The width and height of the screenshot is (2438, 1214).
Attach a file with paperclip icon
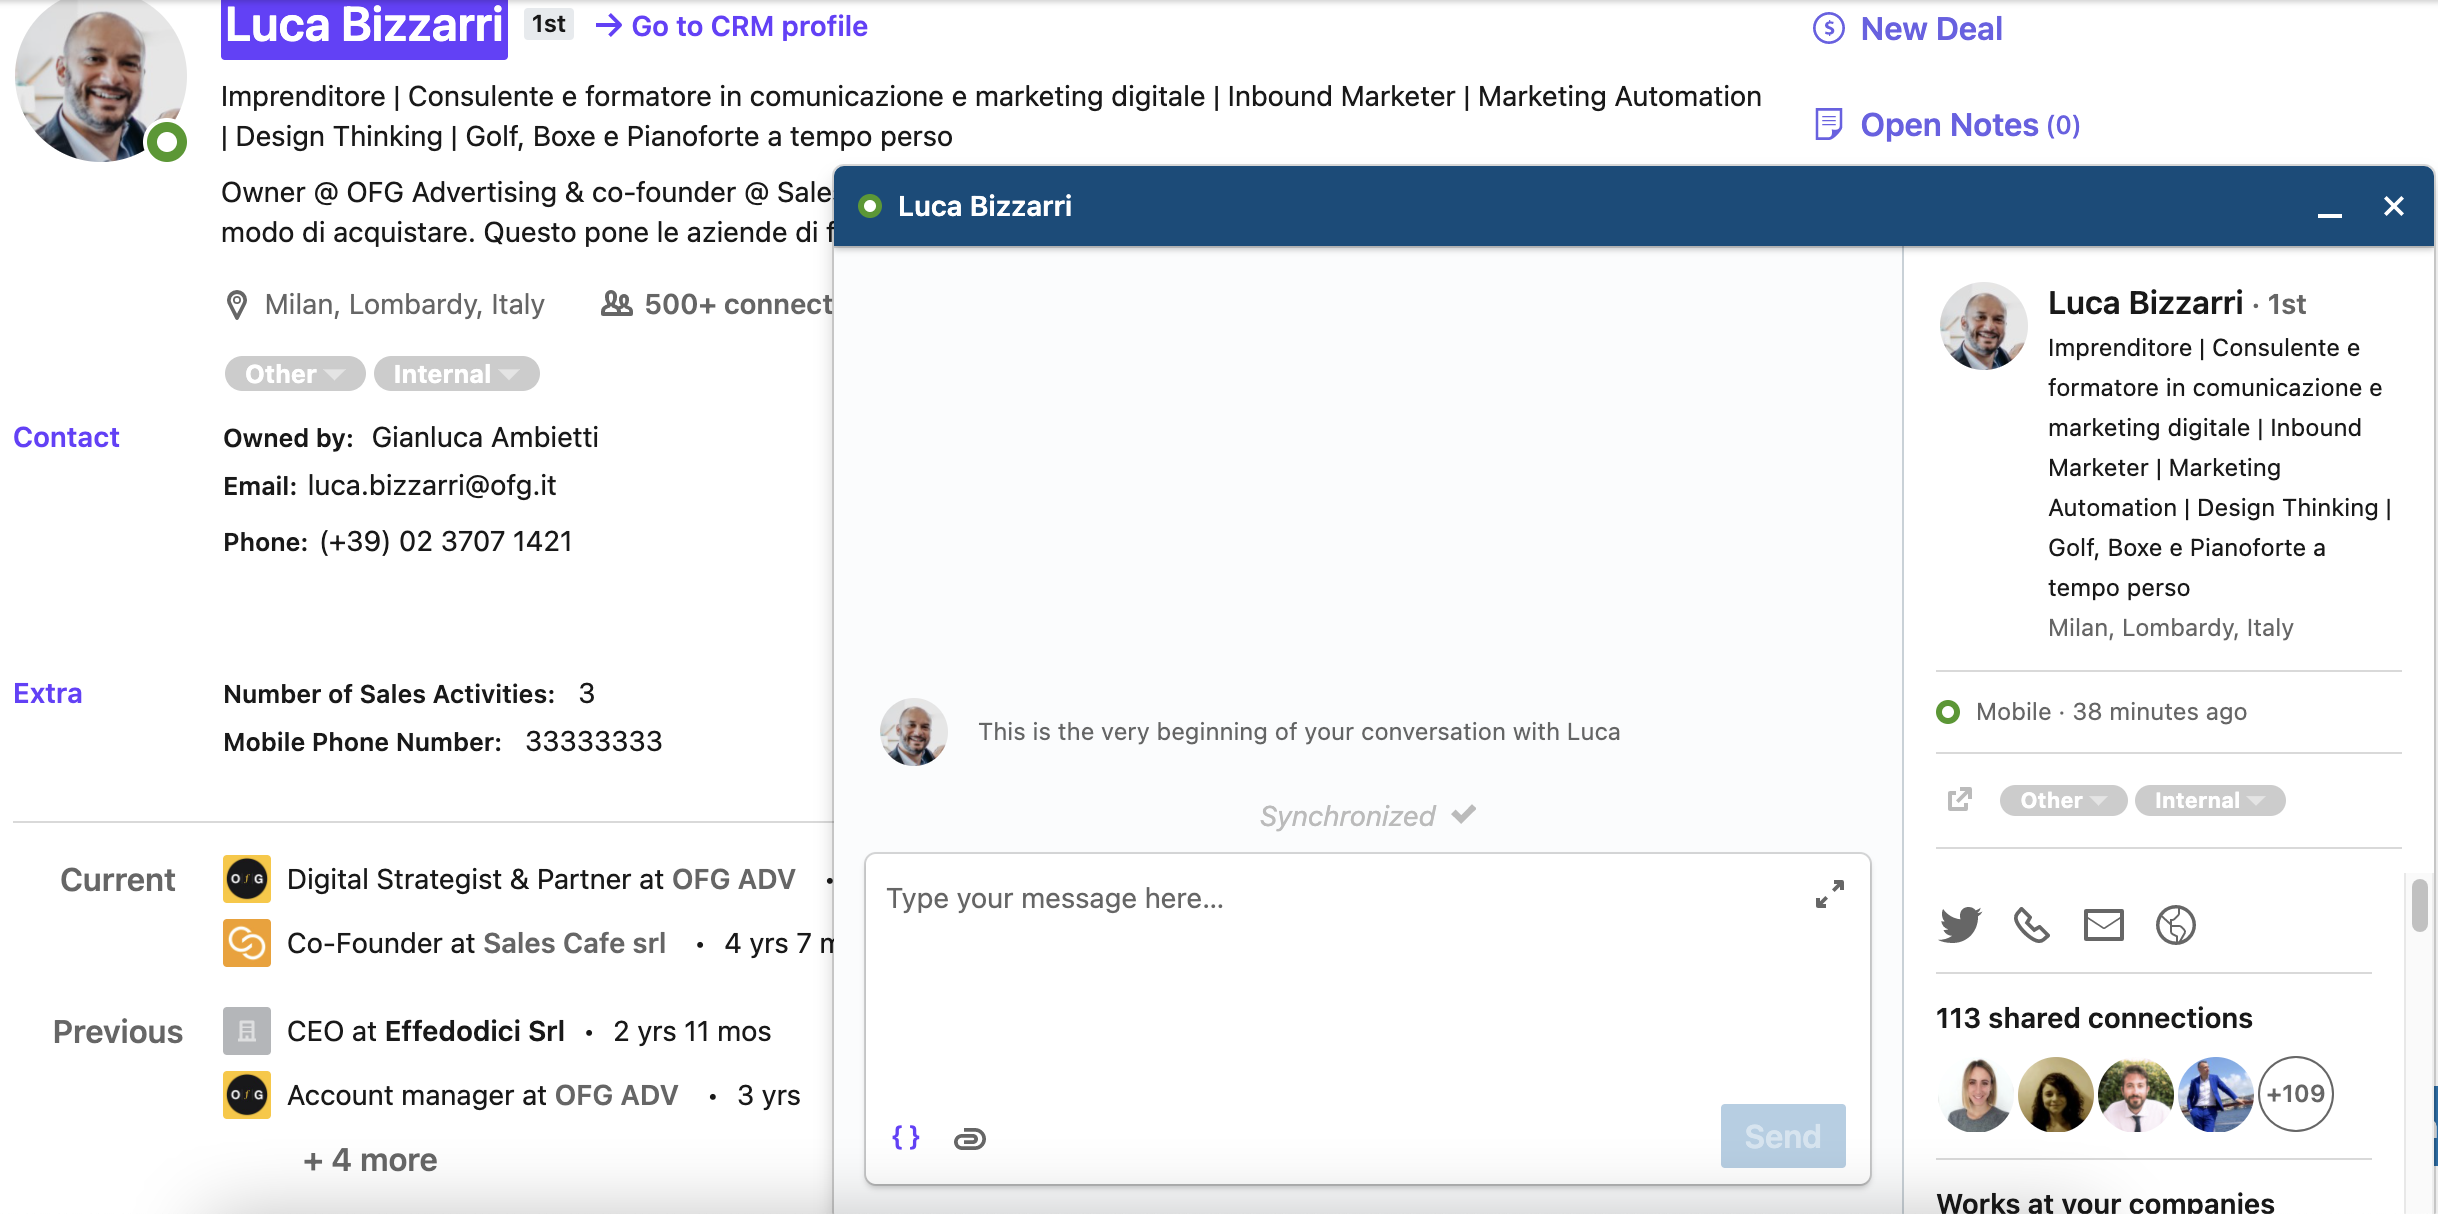(x=969, y=1138)
